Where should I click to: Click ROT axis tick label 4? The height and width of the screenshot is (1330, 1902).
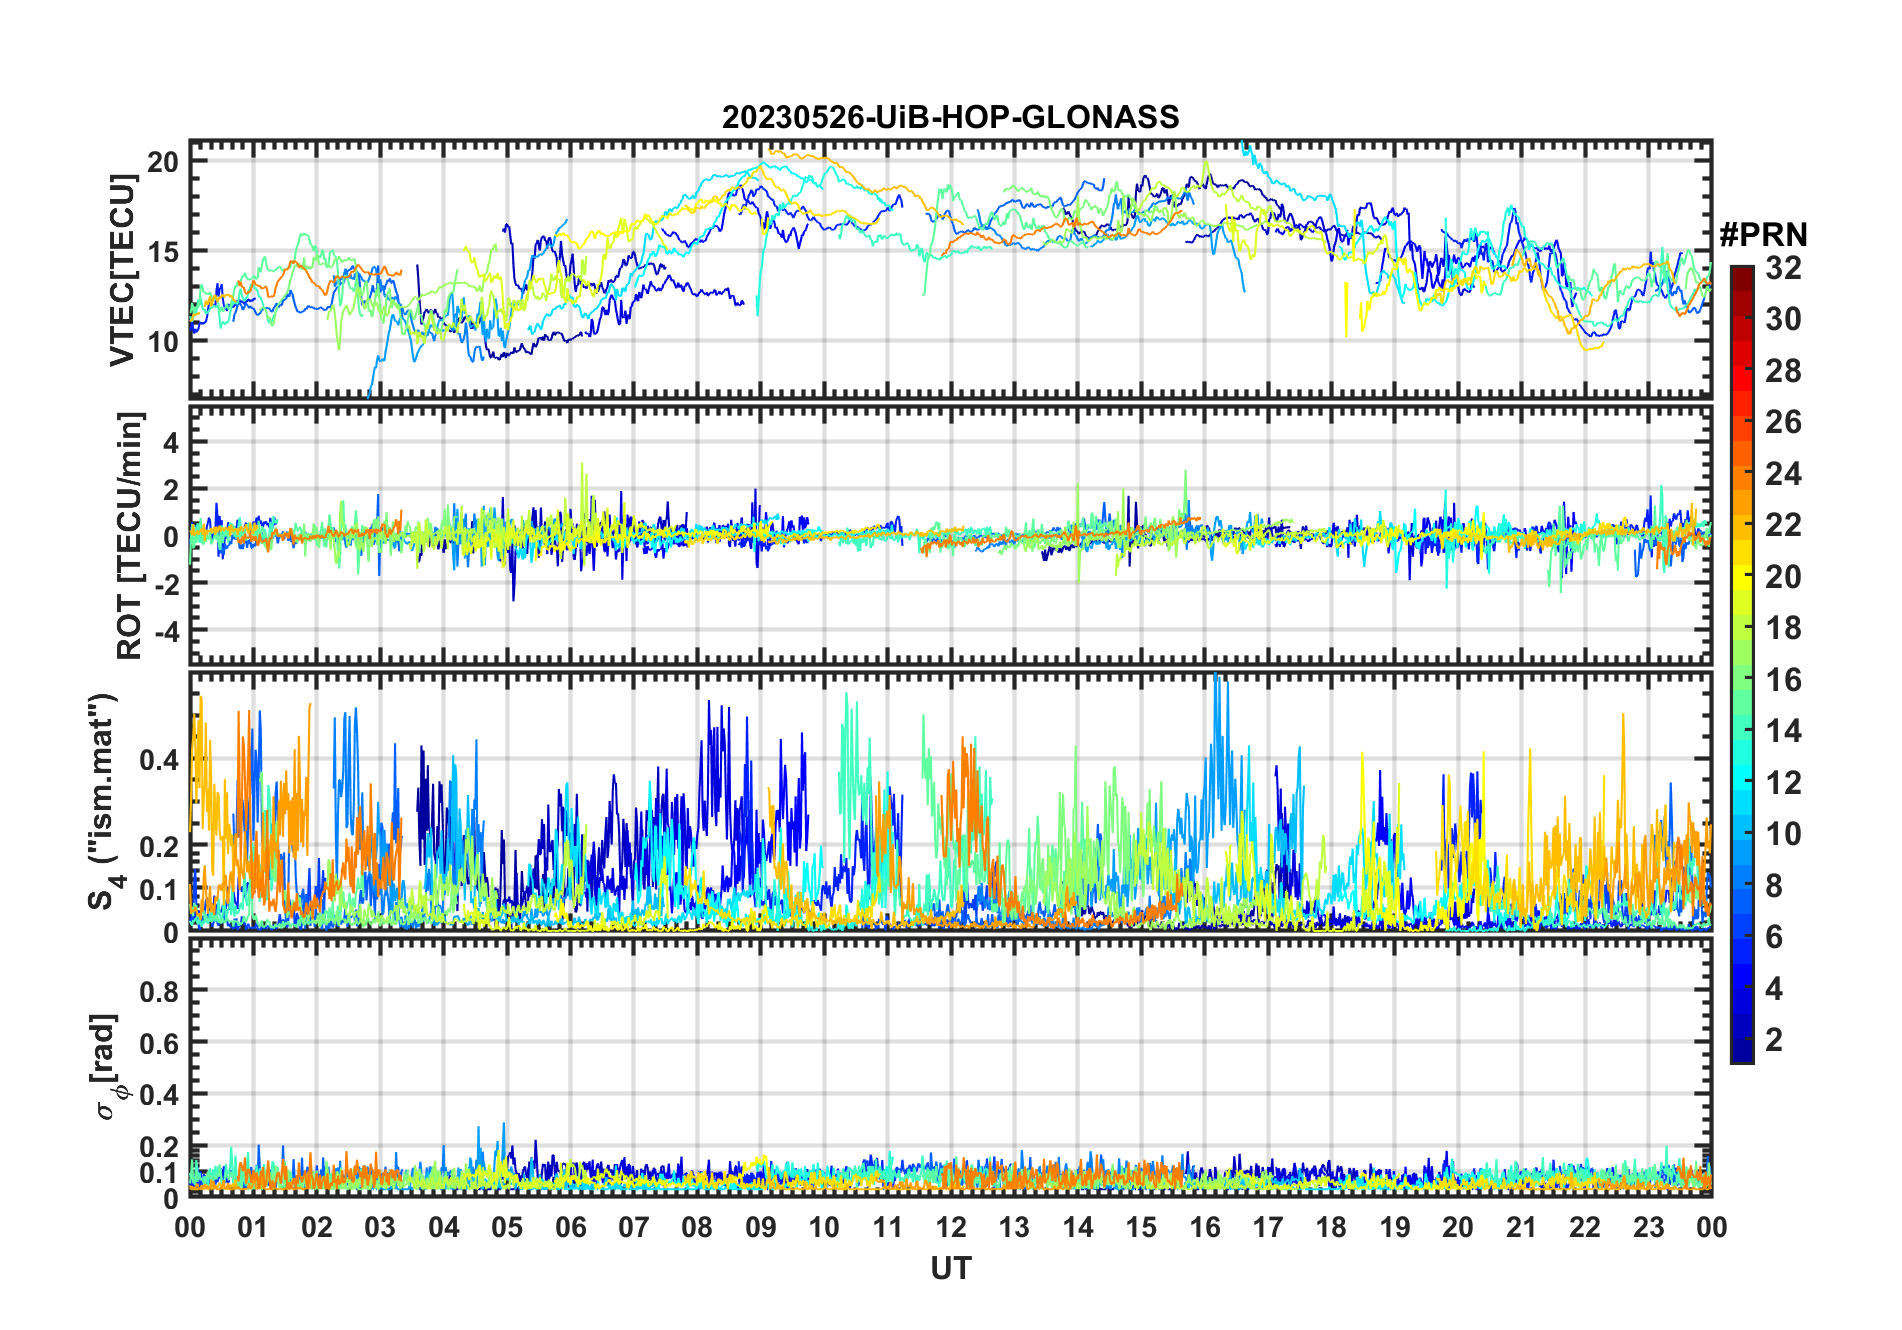coord(172,442)
